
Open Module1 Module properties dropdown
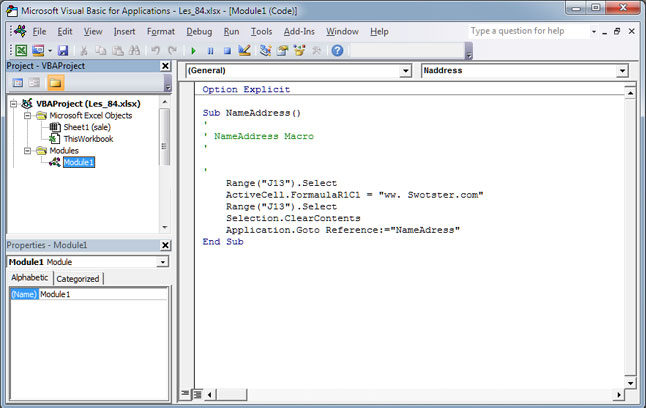coord(163,262)
